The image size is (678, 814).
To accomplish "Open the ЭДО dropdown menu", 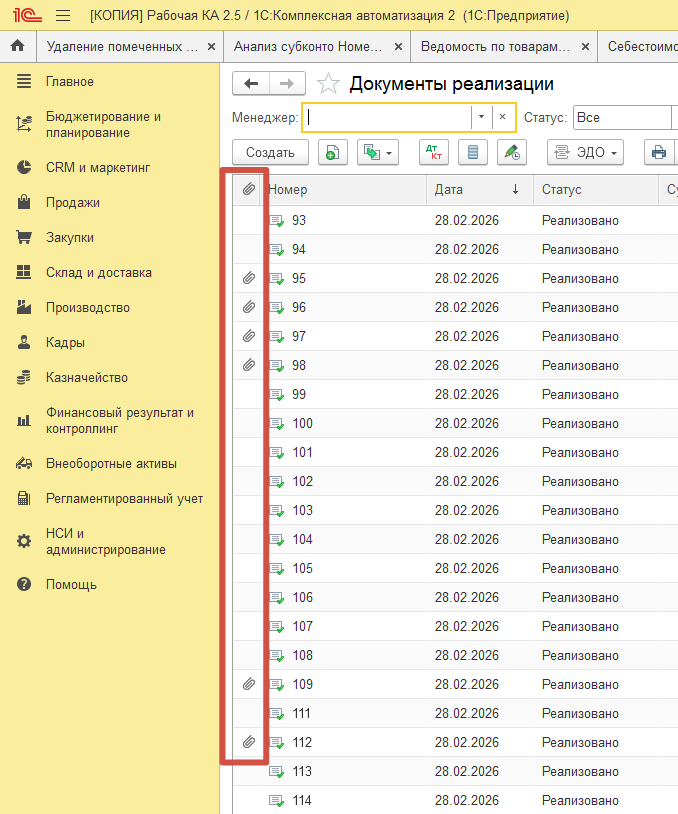I will click(585, 153).
